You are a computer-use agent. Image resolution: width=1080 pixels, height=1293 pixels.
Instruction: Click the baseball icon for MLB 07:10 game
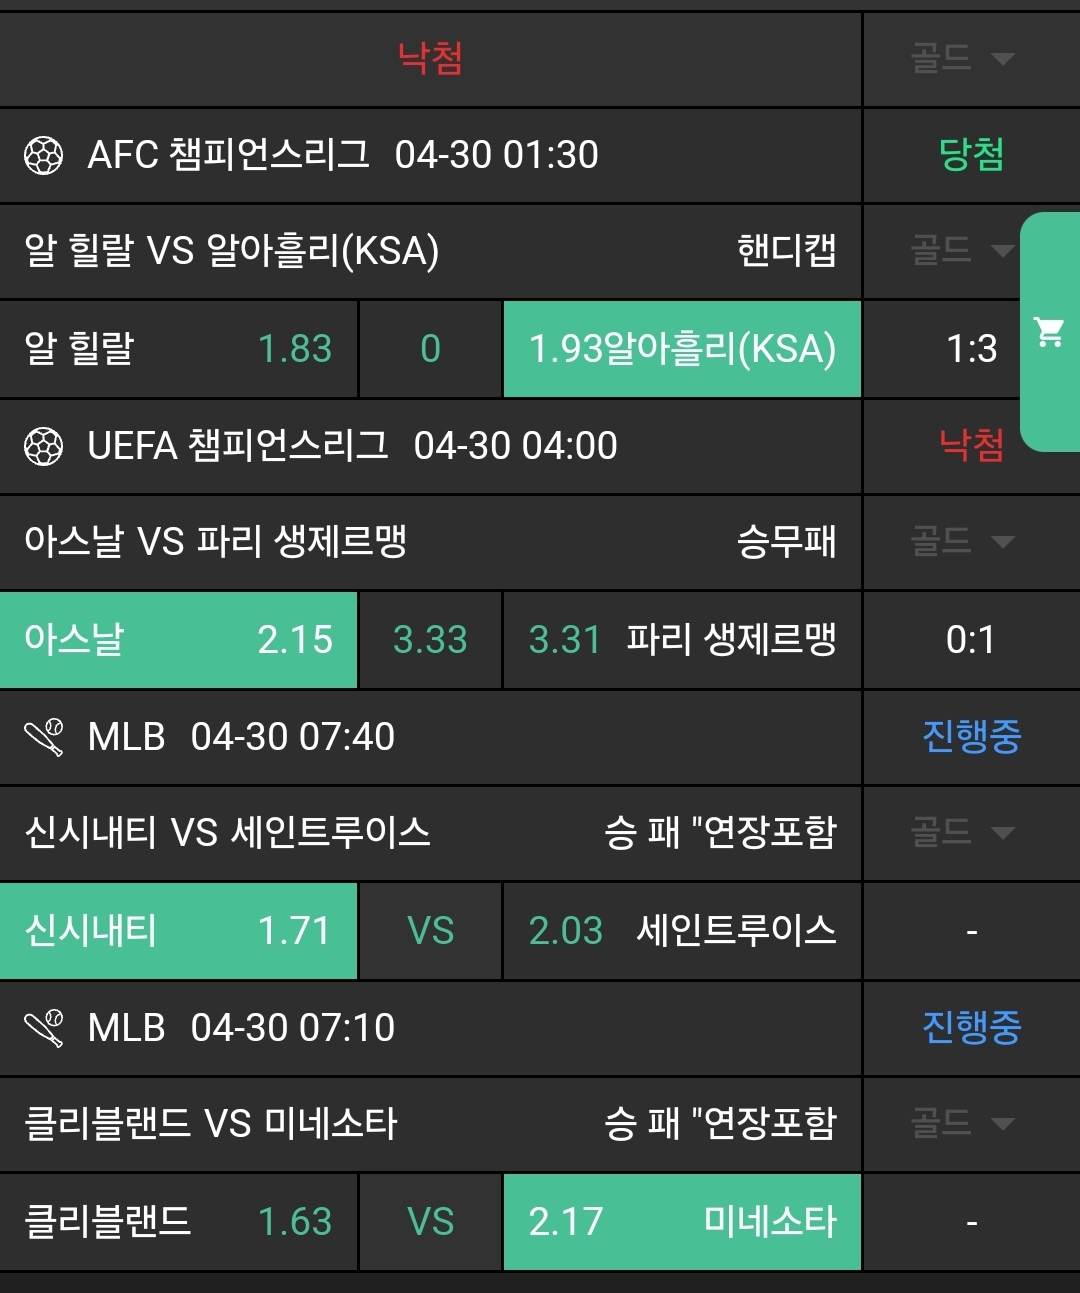44,1028
